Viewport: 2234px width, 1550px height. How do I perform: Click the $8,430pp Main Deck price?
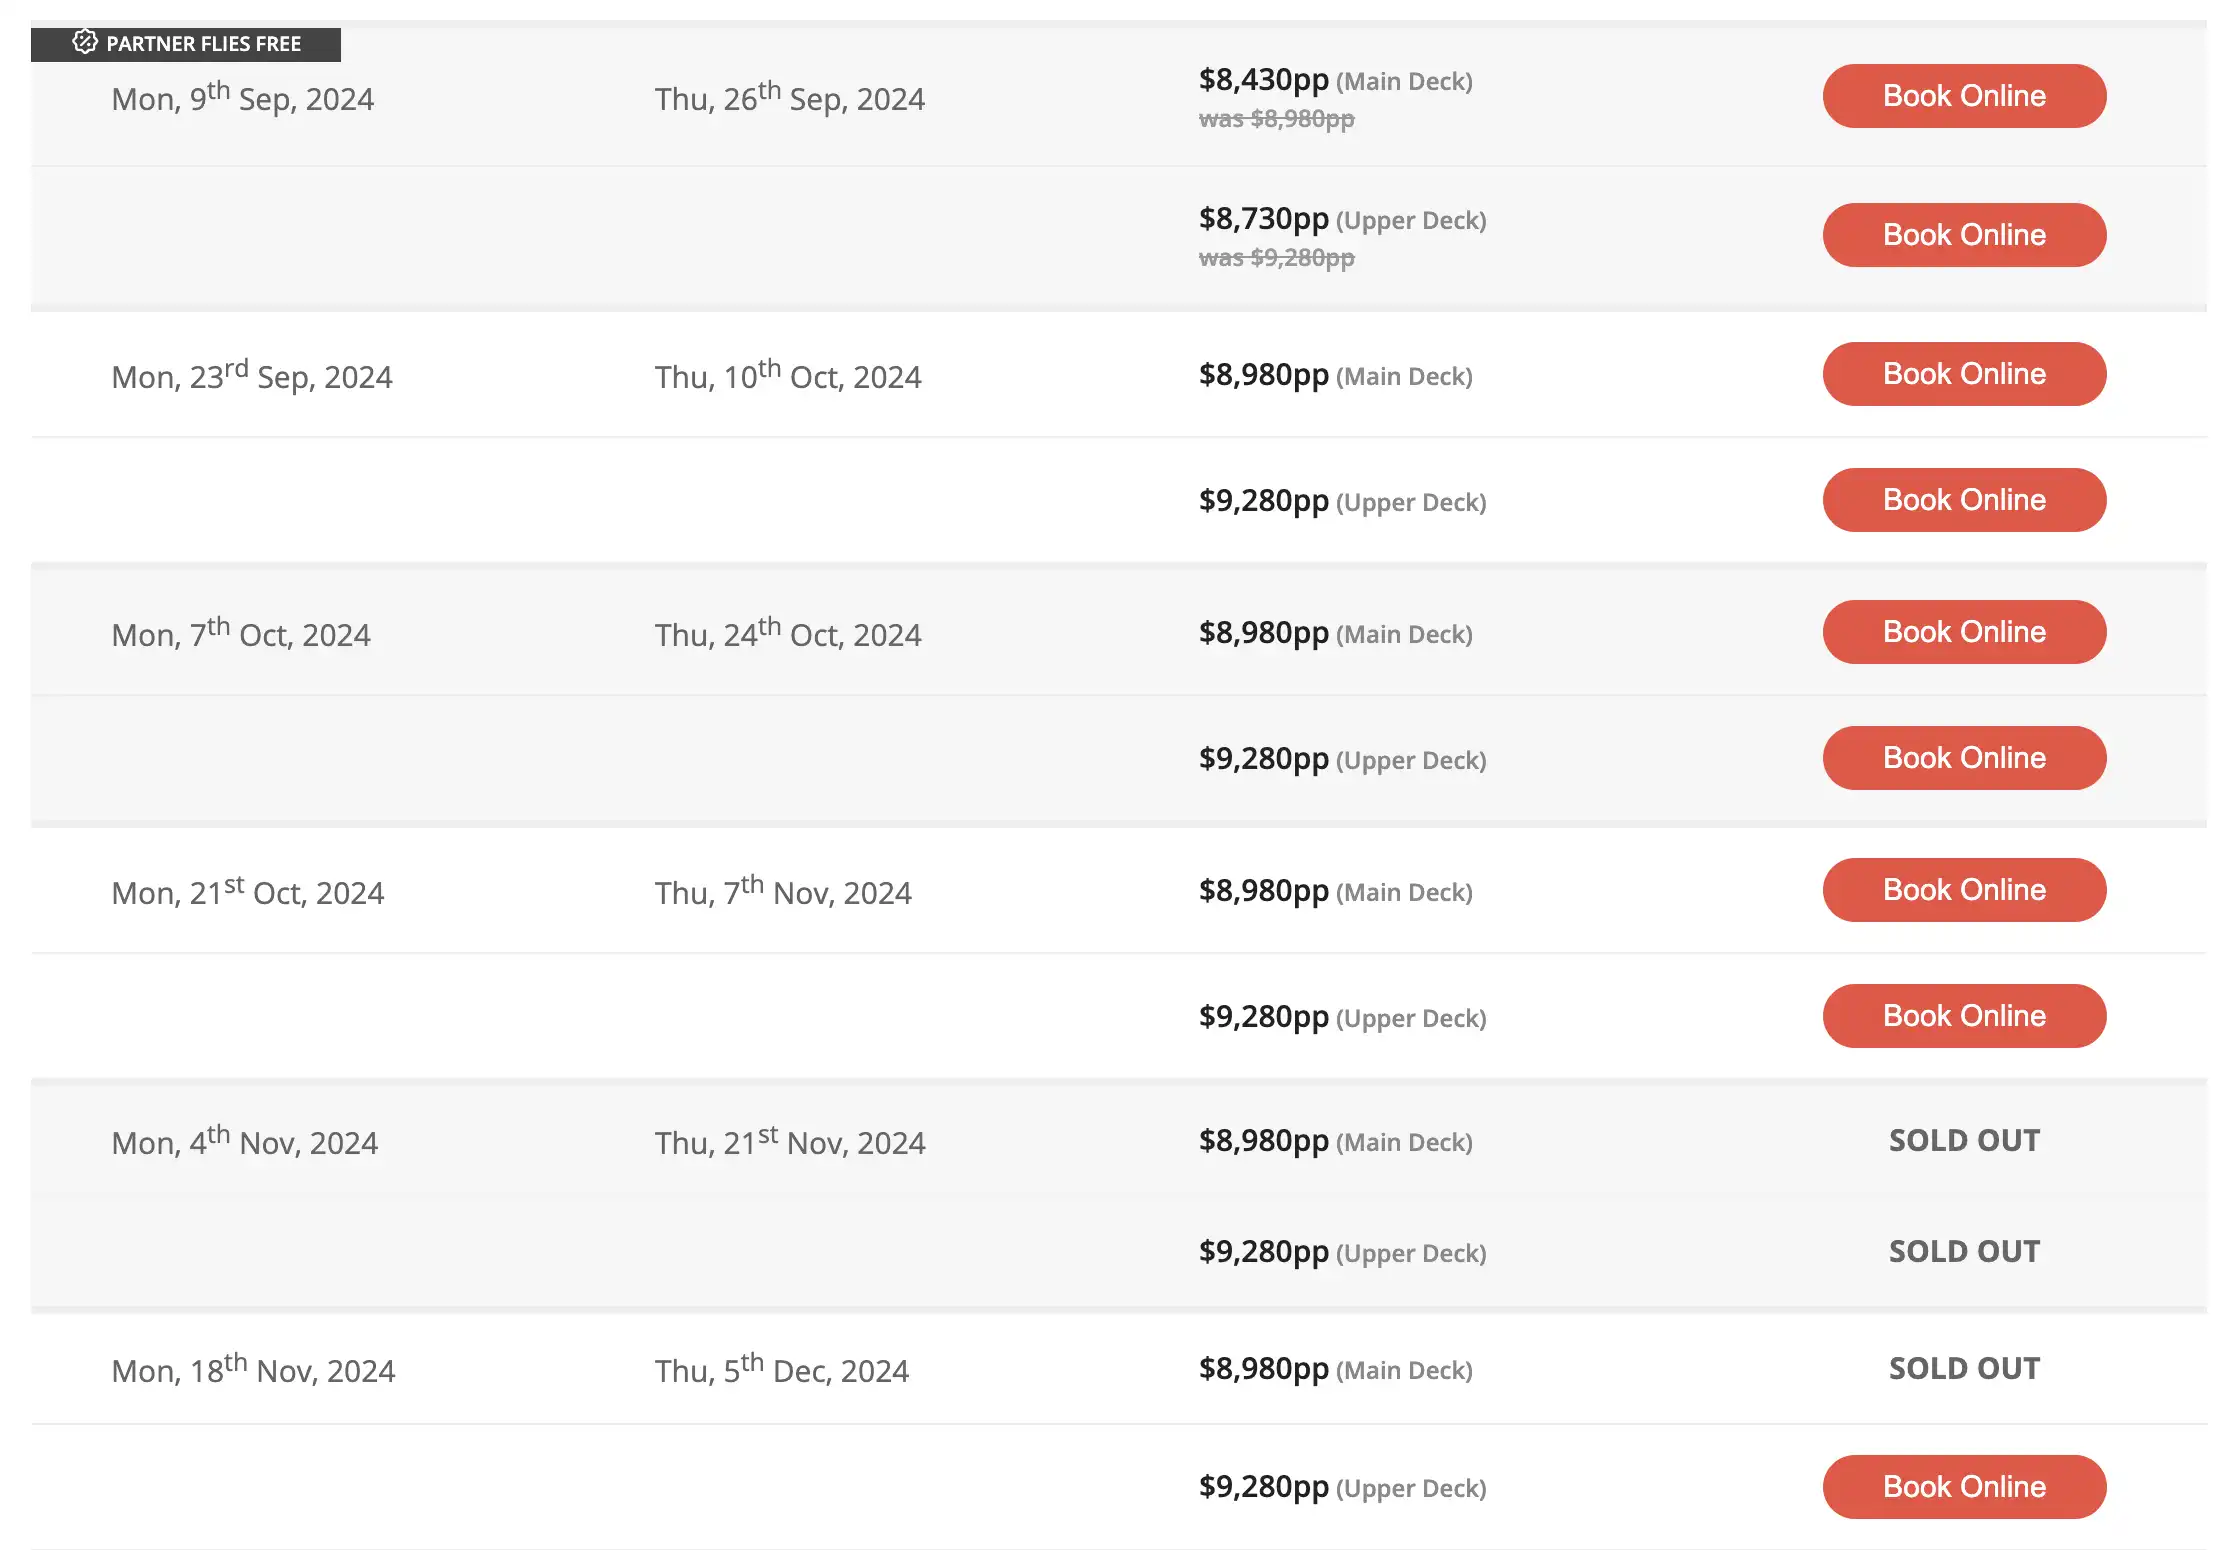click(1263, 79)
